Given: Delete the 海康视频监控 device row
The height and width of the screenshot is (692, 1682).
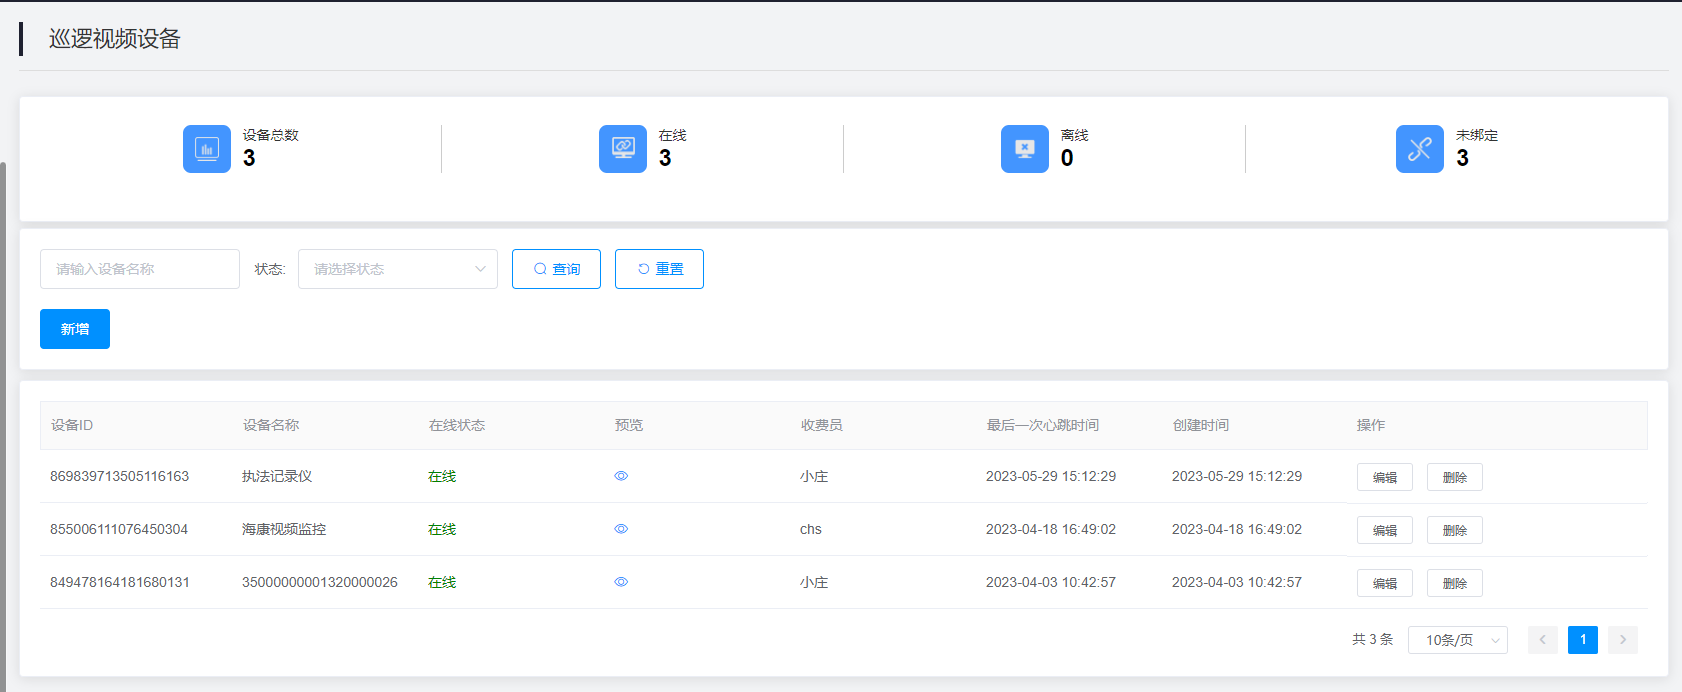Looking at the screenshot, I should [1454, 530].
